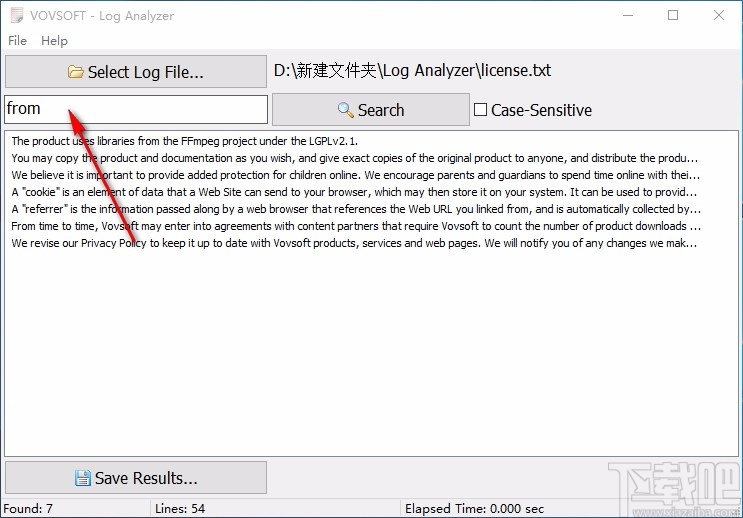Click the Select Log File button

click(x=136, y=72)
